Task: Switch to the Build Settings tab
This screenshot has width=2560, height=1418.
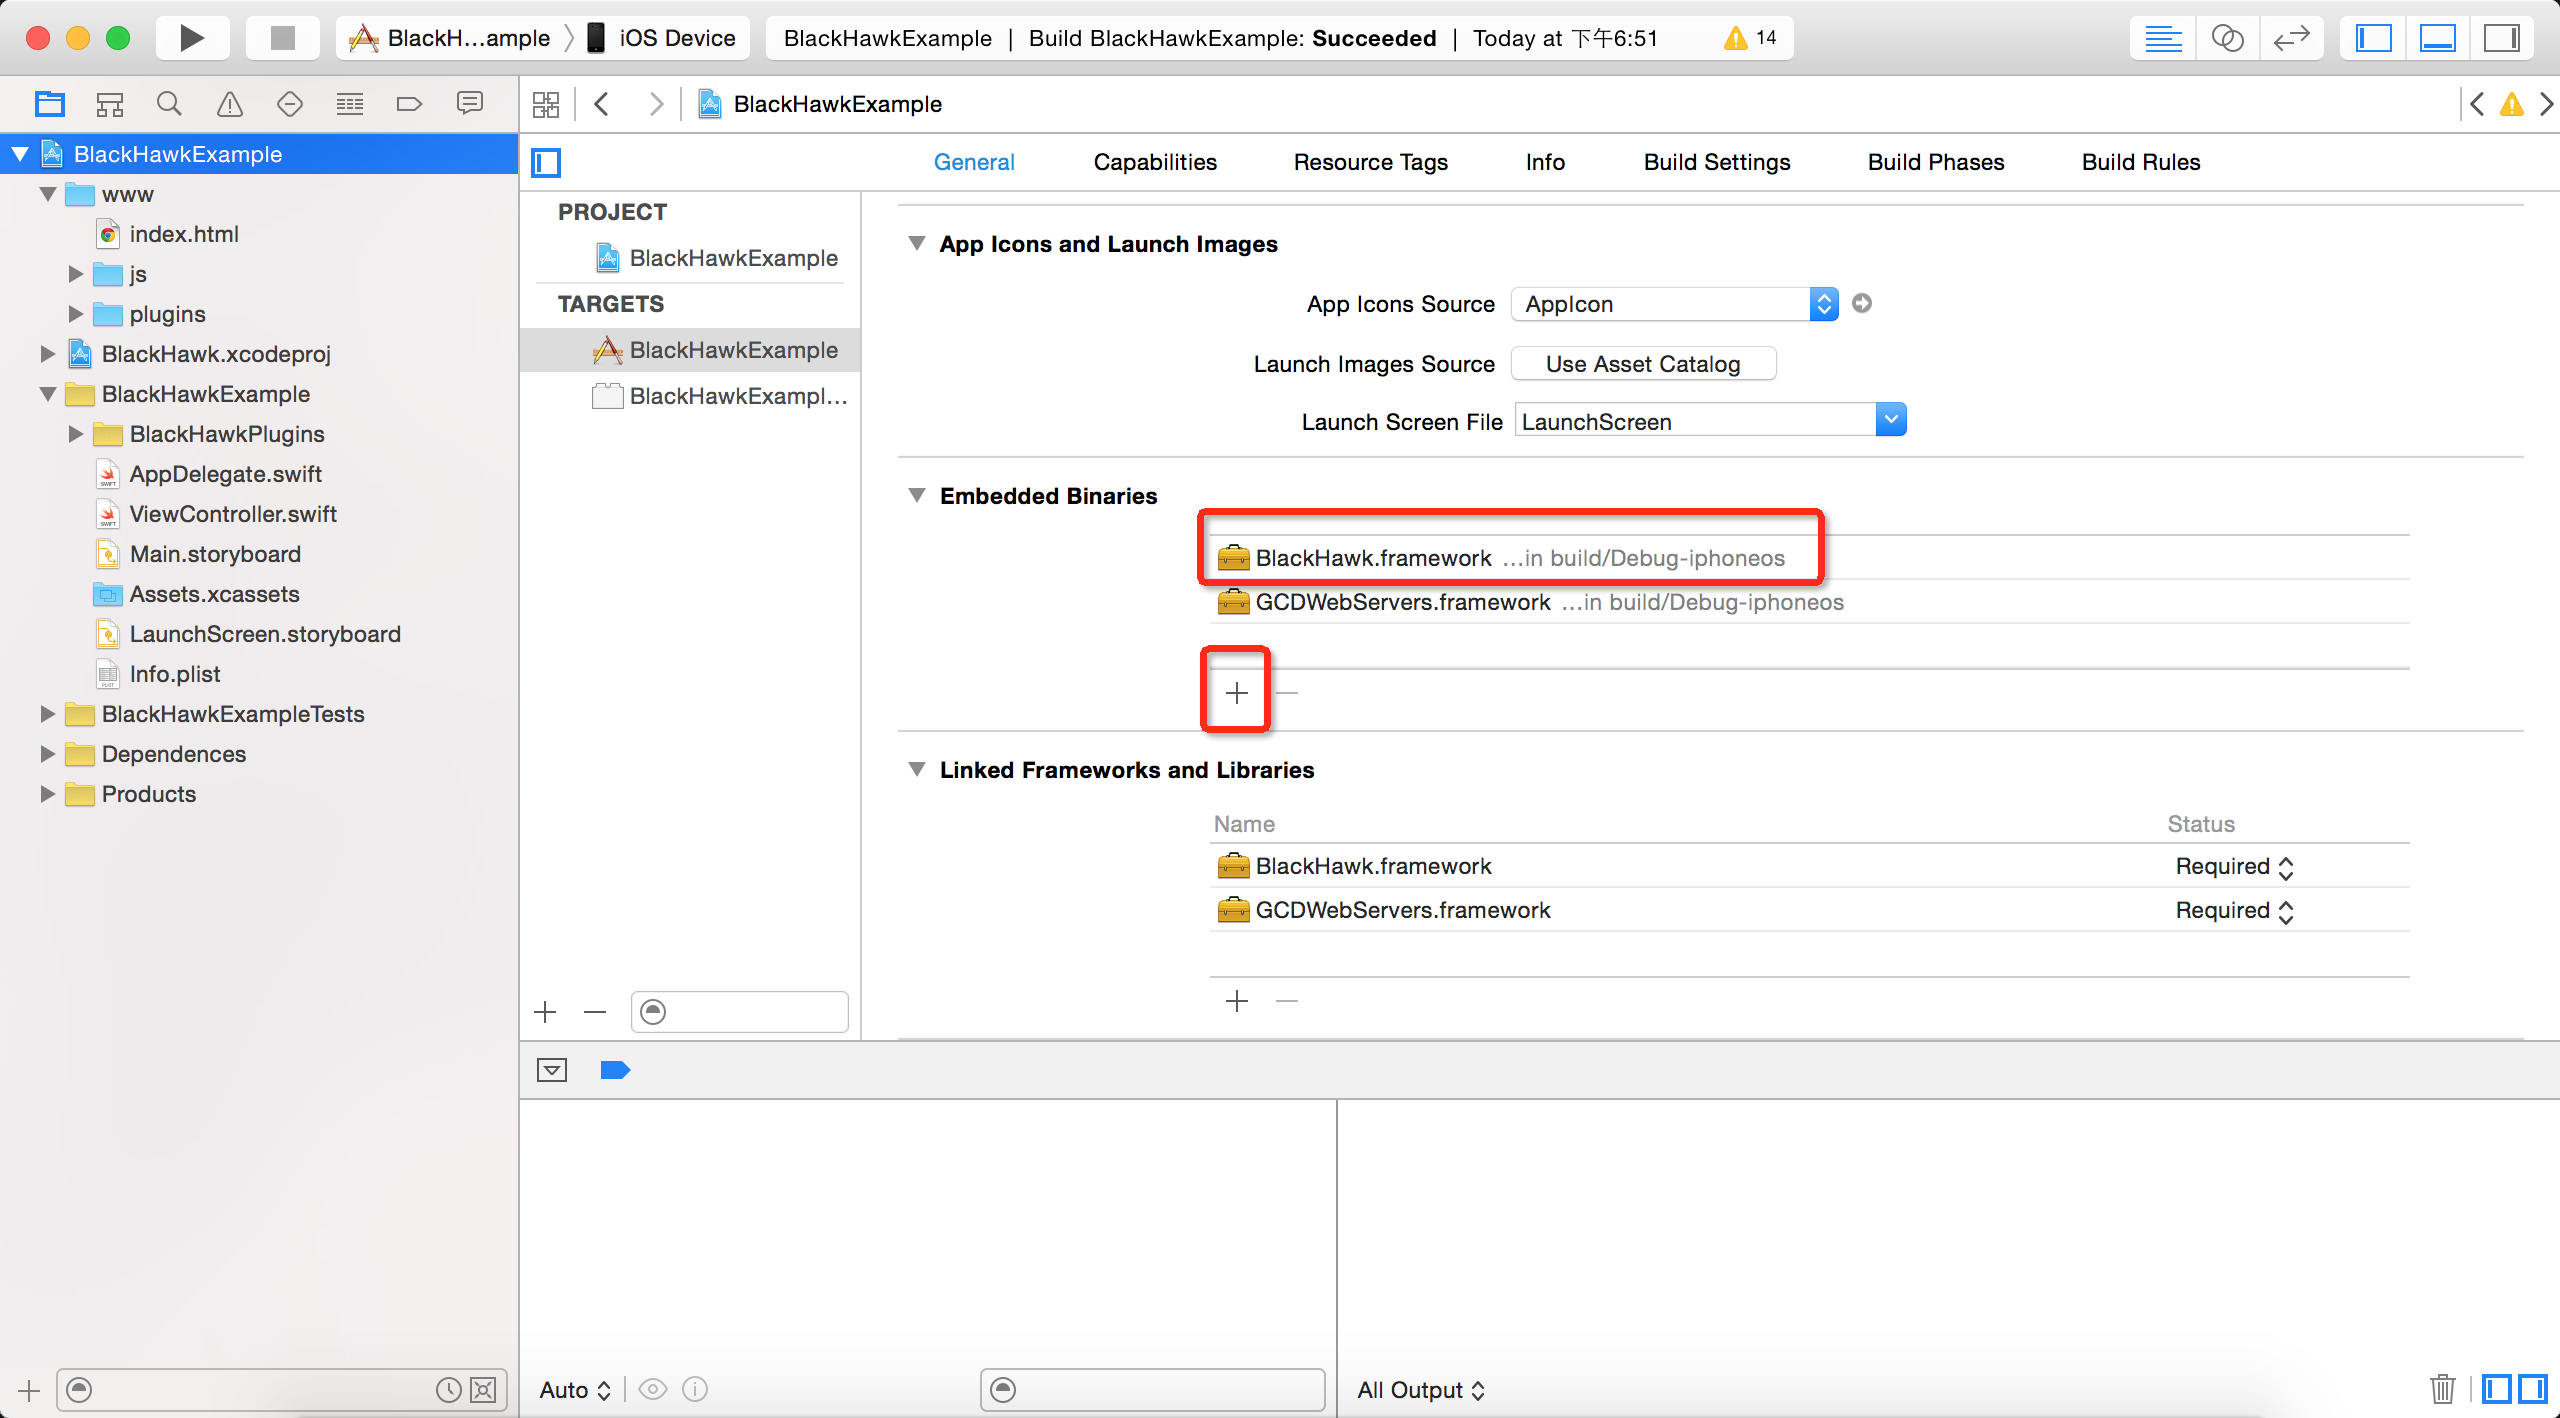Action: (1716, 162)
